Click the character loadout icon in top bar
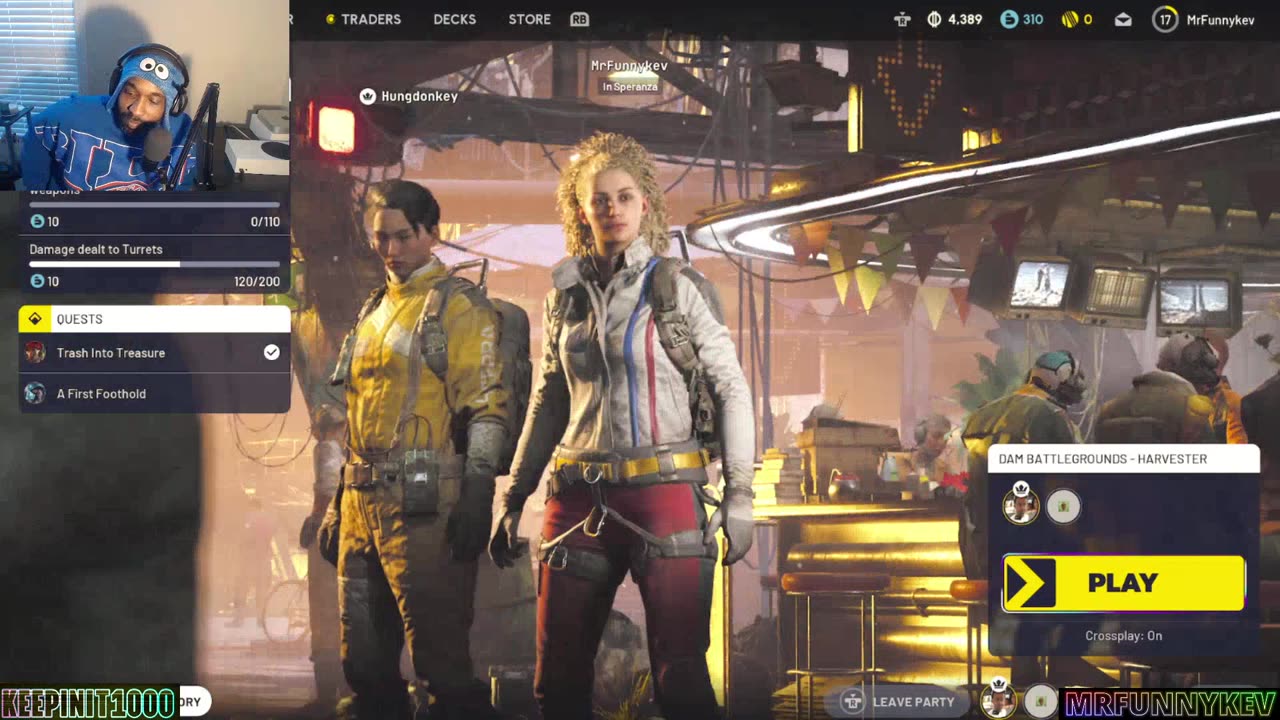Screen dimensions: 1280x720 pos(903,19)
